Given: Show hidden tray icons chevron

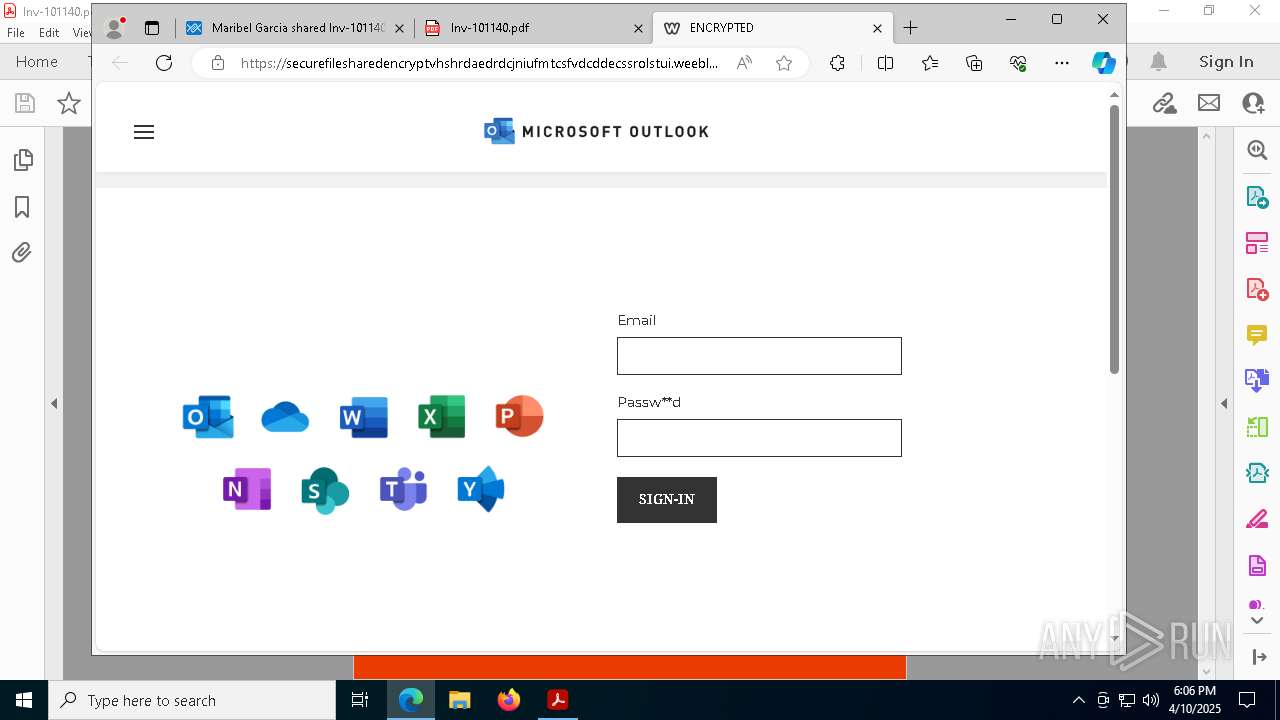Looking at the screenshot, I should (x=1078, y=700).
